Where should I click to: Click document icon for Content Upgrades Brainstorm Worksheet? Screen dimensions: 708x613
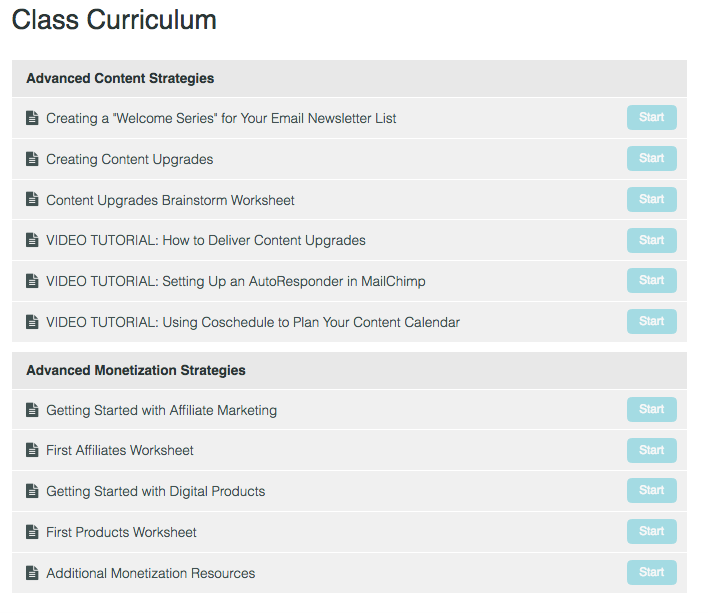32,200
